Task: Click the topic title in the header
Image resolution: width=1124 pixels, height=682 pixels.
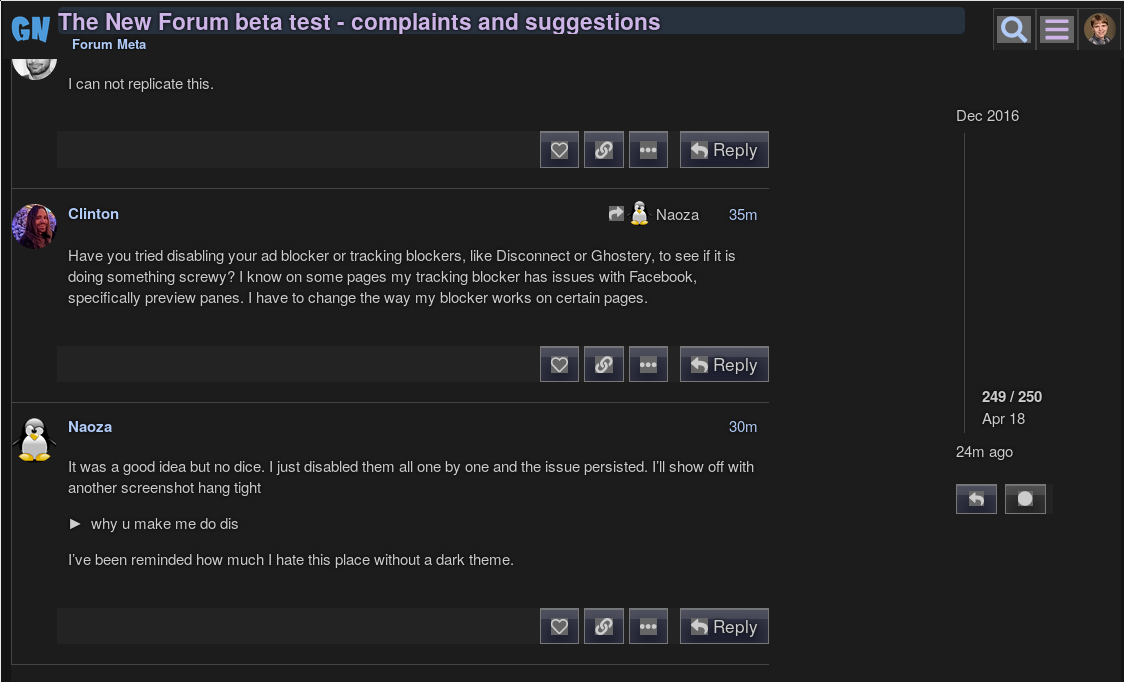Action: 359,22
